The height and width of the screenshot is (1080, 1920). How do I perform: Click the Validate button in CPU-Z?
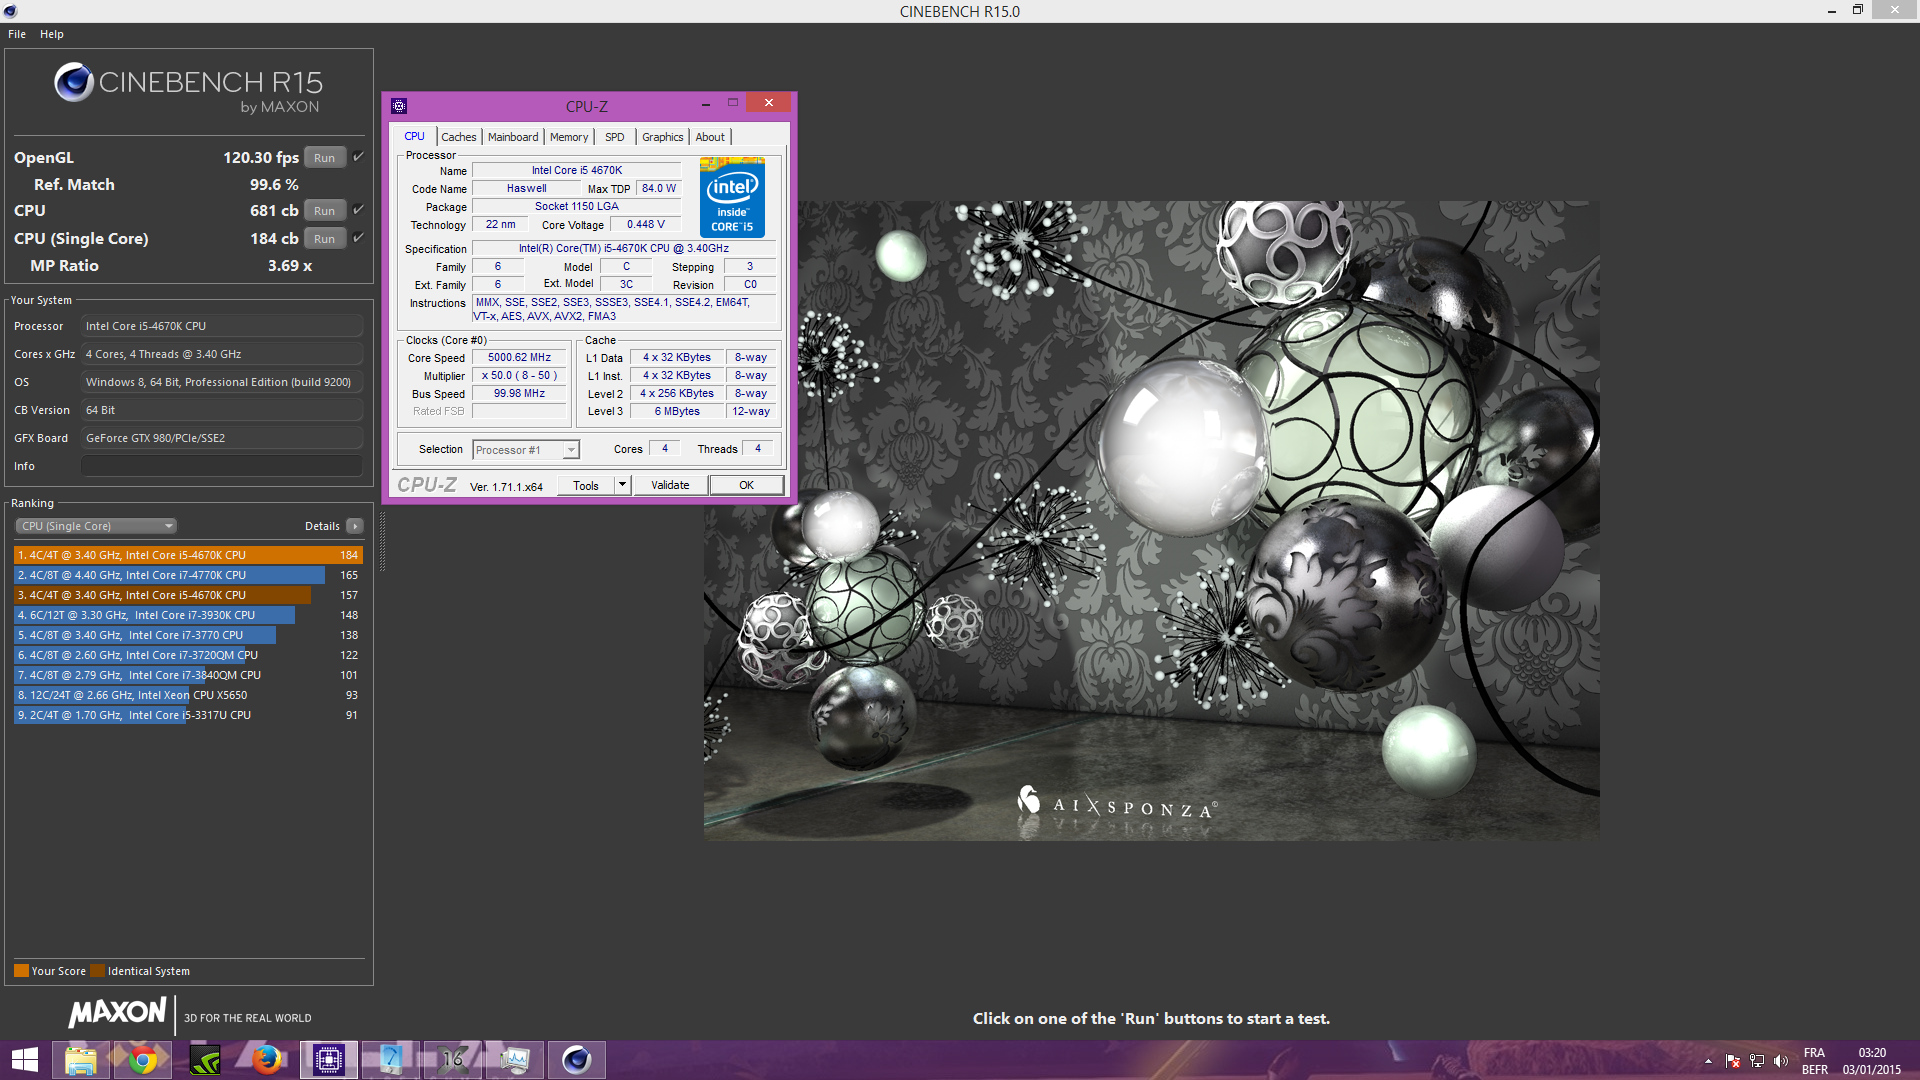670,485
